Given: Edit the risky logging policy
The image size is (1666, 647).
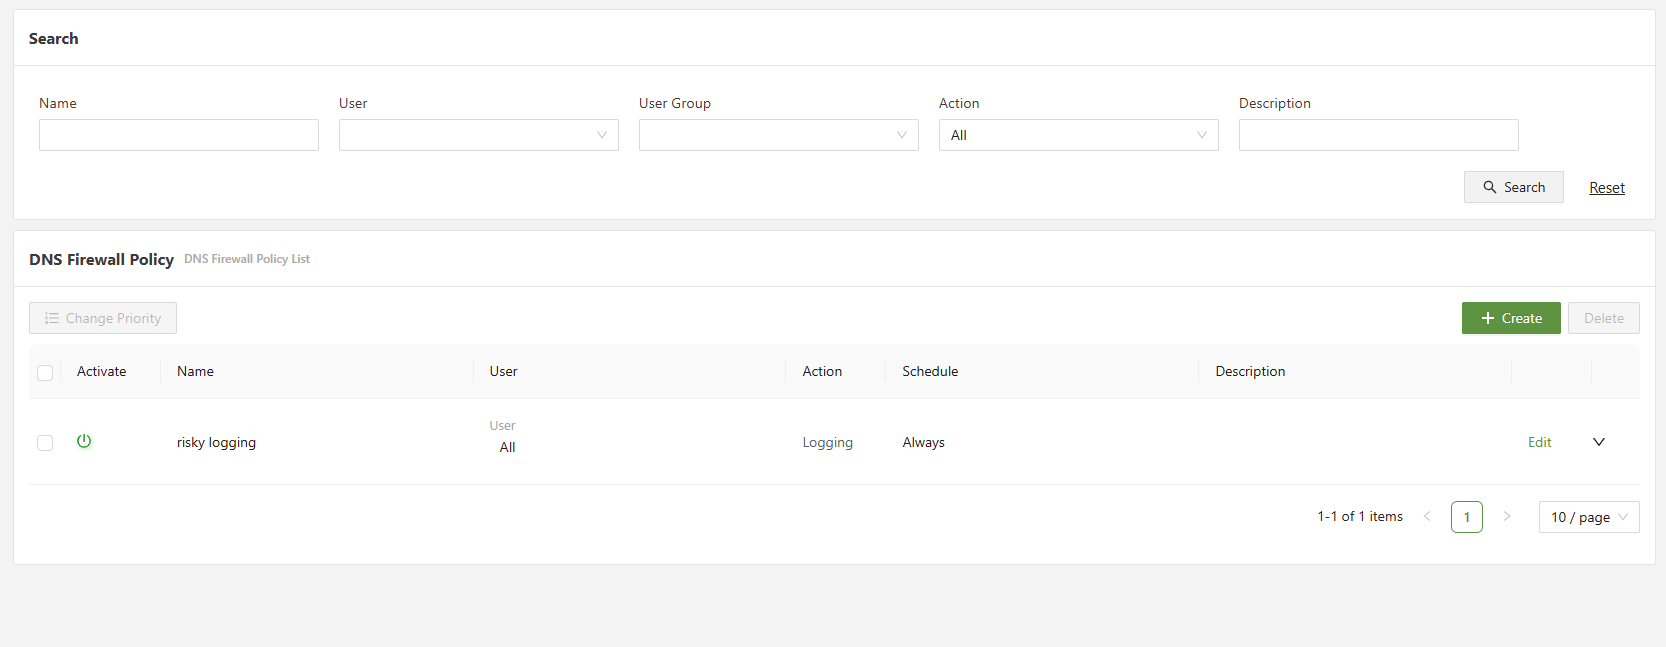Looking at the screenshot, I should [x=1539, y=442].
